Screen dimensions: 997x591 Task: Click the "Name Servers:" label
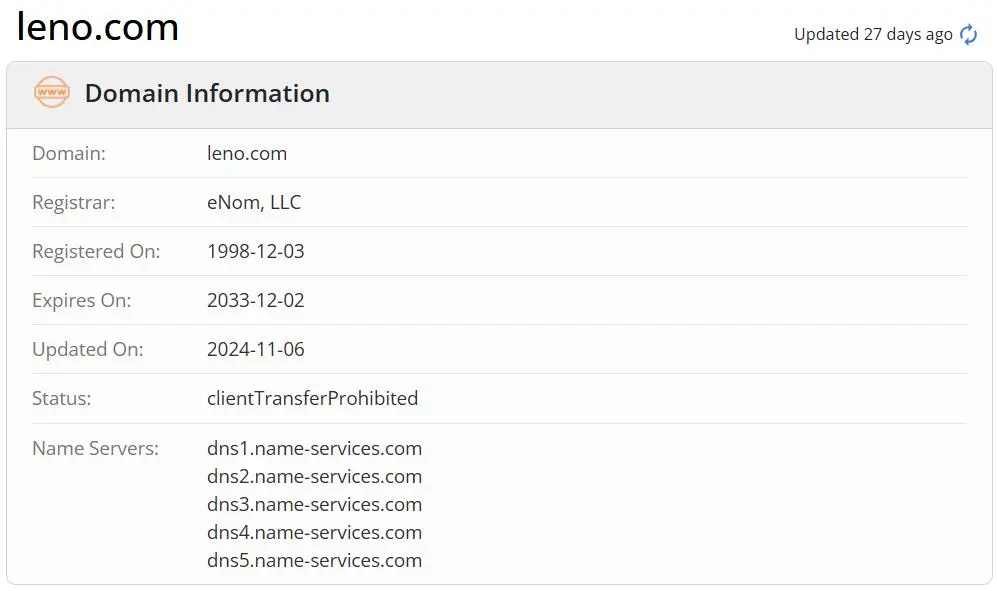tap(95, 448)
